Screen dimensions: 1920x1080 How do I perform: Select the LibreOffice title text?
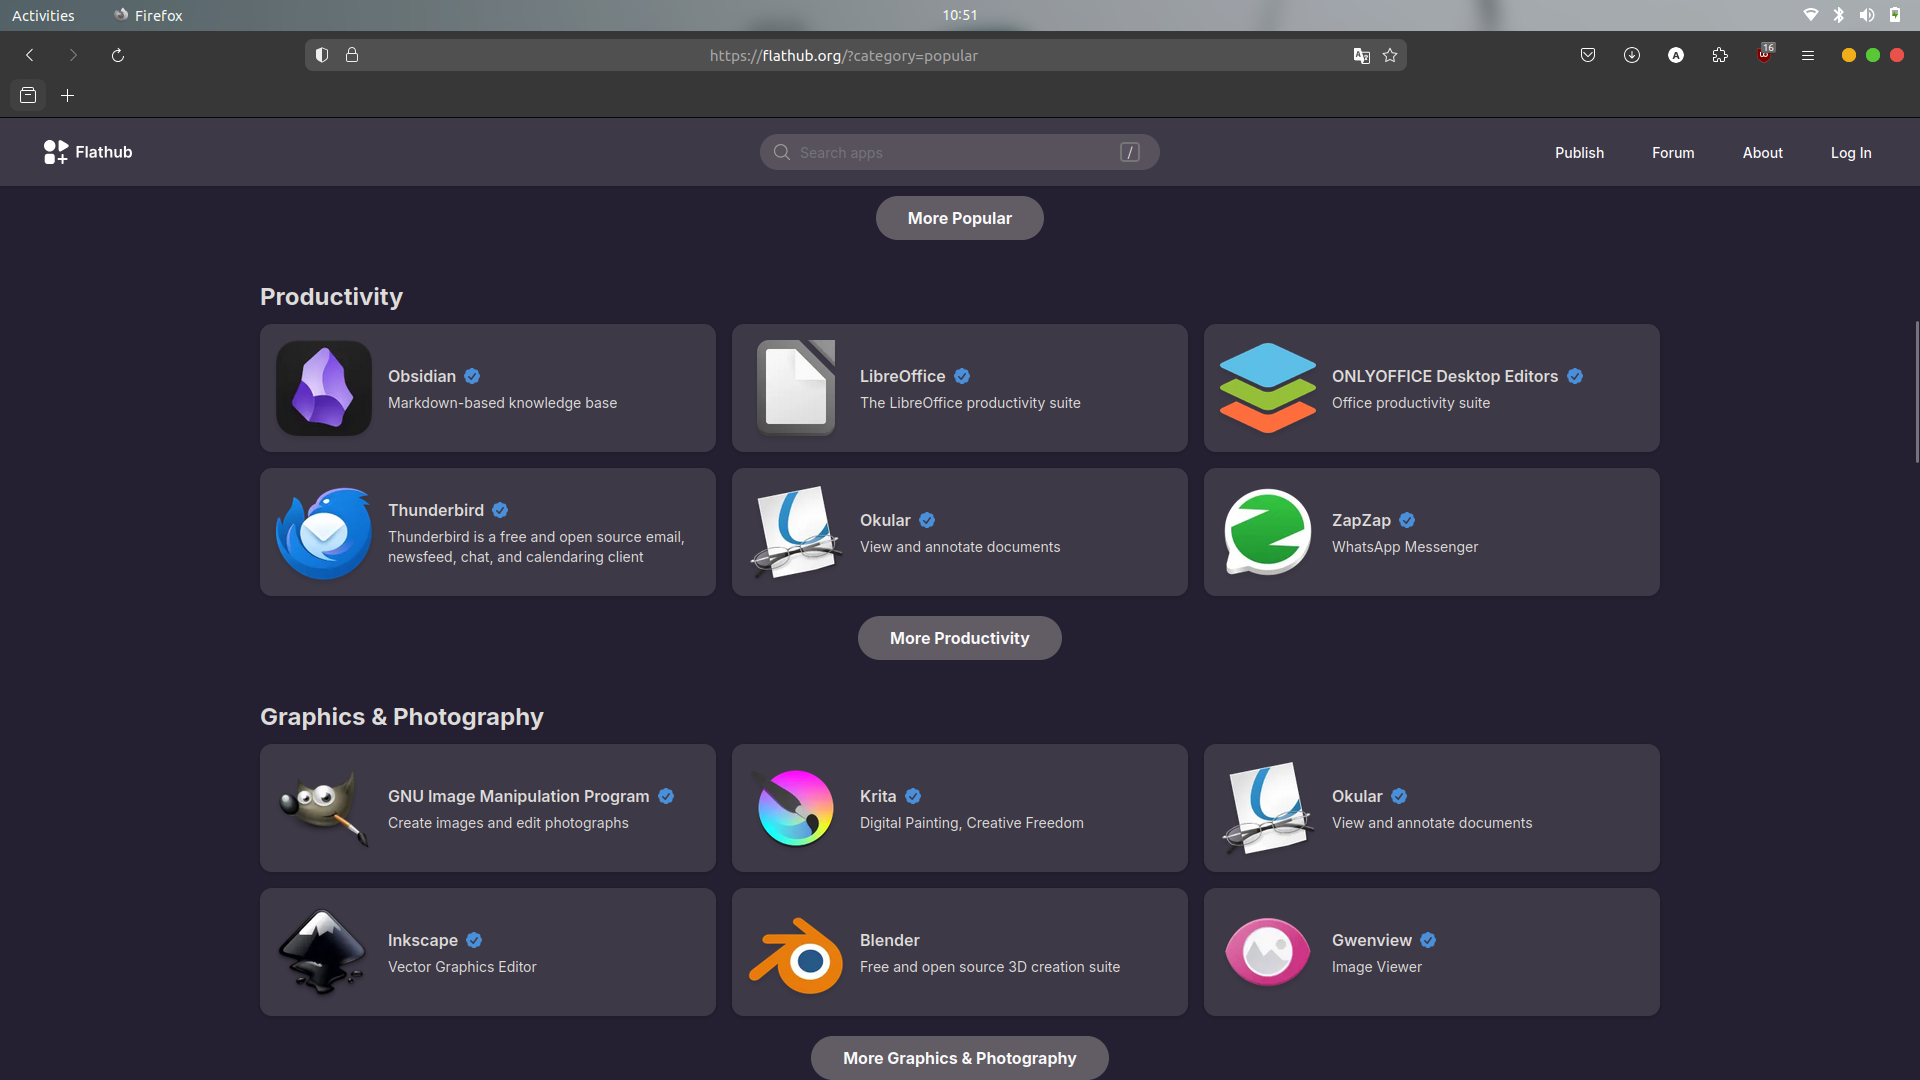pos(902,376)
